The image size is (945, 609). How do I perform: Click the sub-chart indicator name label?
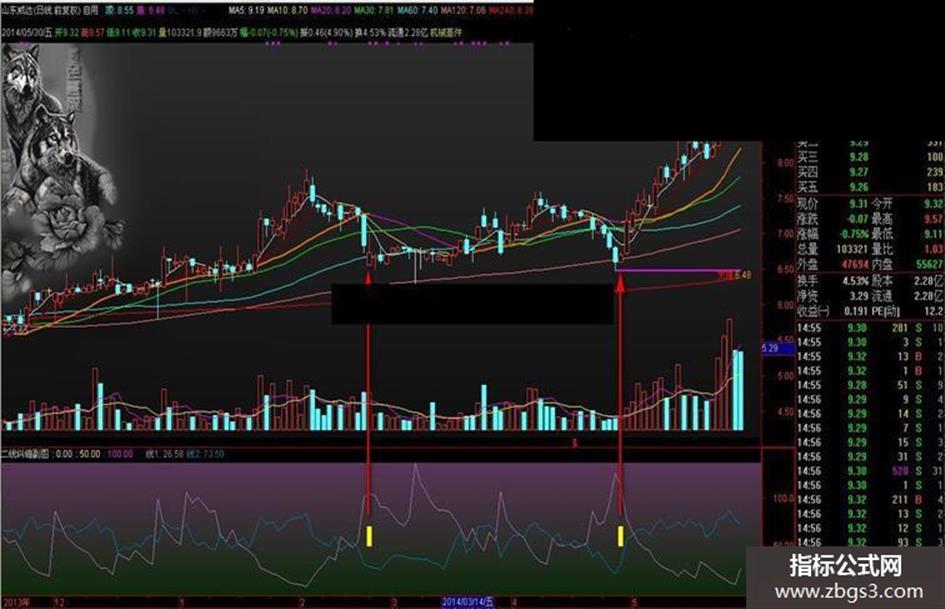[x=25, y=454]
